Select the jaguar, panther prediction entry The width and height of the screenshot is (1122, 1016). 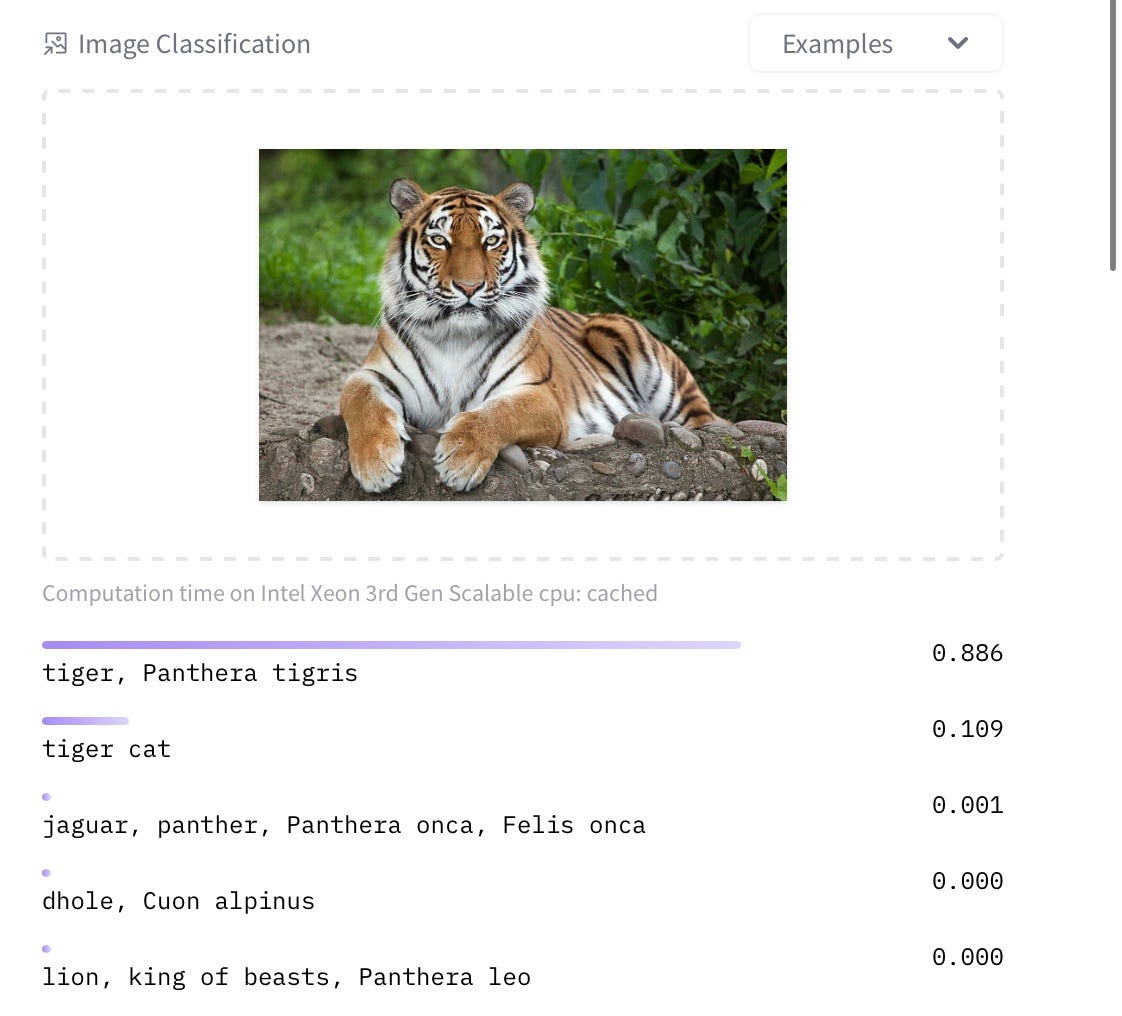coord(343,825)
